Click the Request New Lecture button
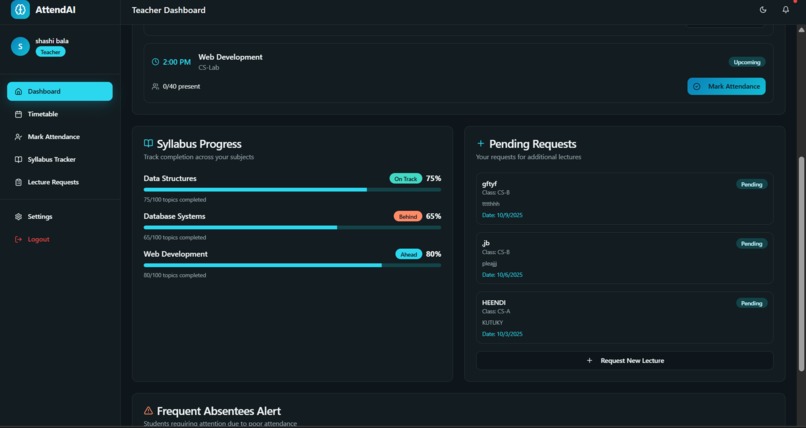 point(625,361)
